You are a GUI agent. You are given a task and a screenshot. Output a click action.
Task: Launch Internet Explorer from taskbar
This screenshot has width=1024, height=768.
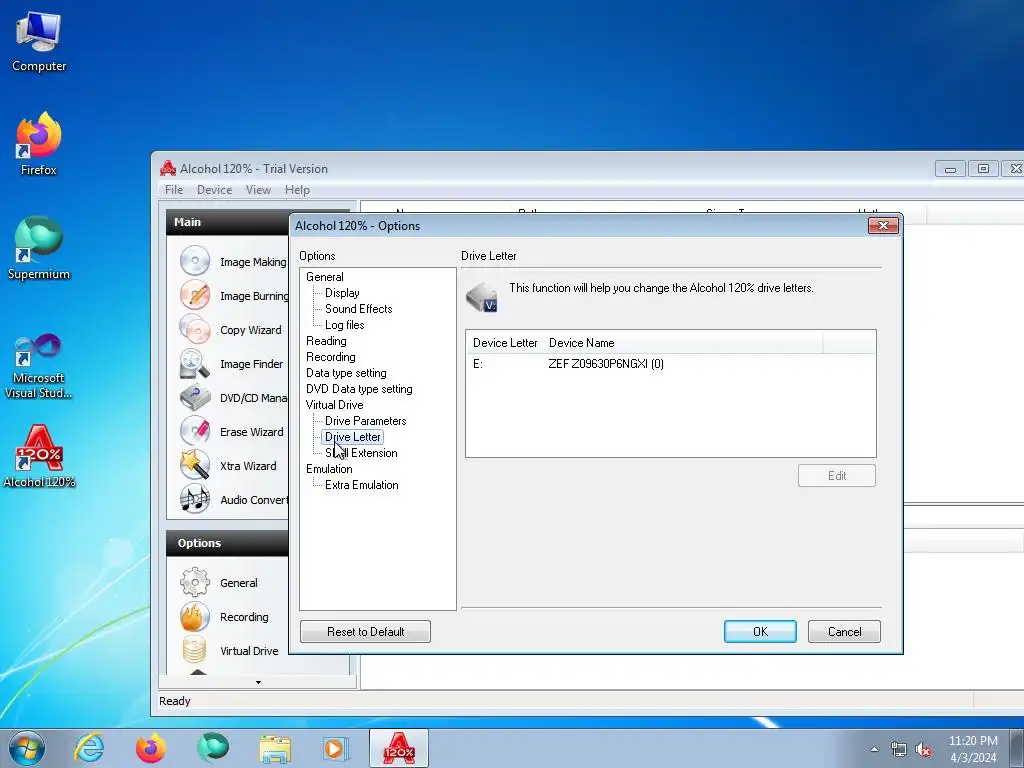pos(89,748)
